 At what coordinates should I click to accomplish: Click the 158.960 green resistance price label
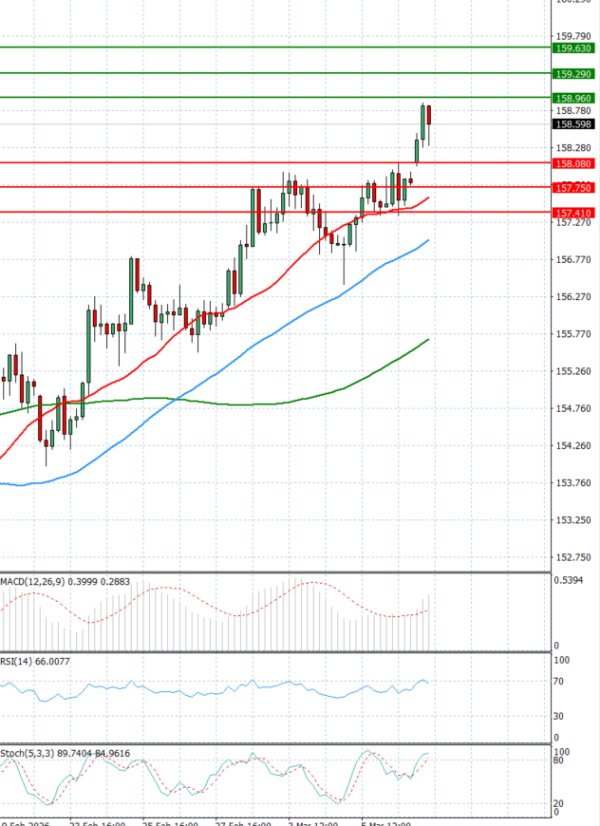[x=573, y=98]
